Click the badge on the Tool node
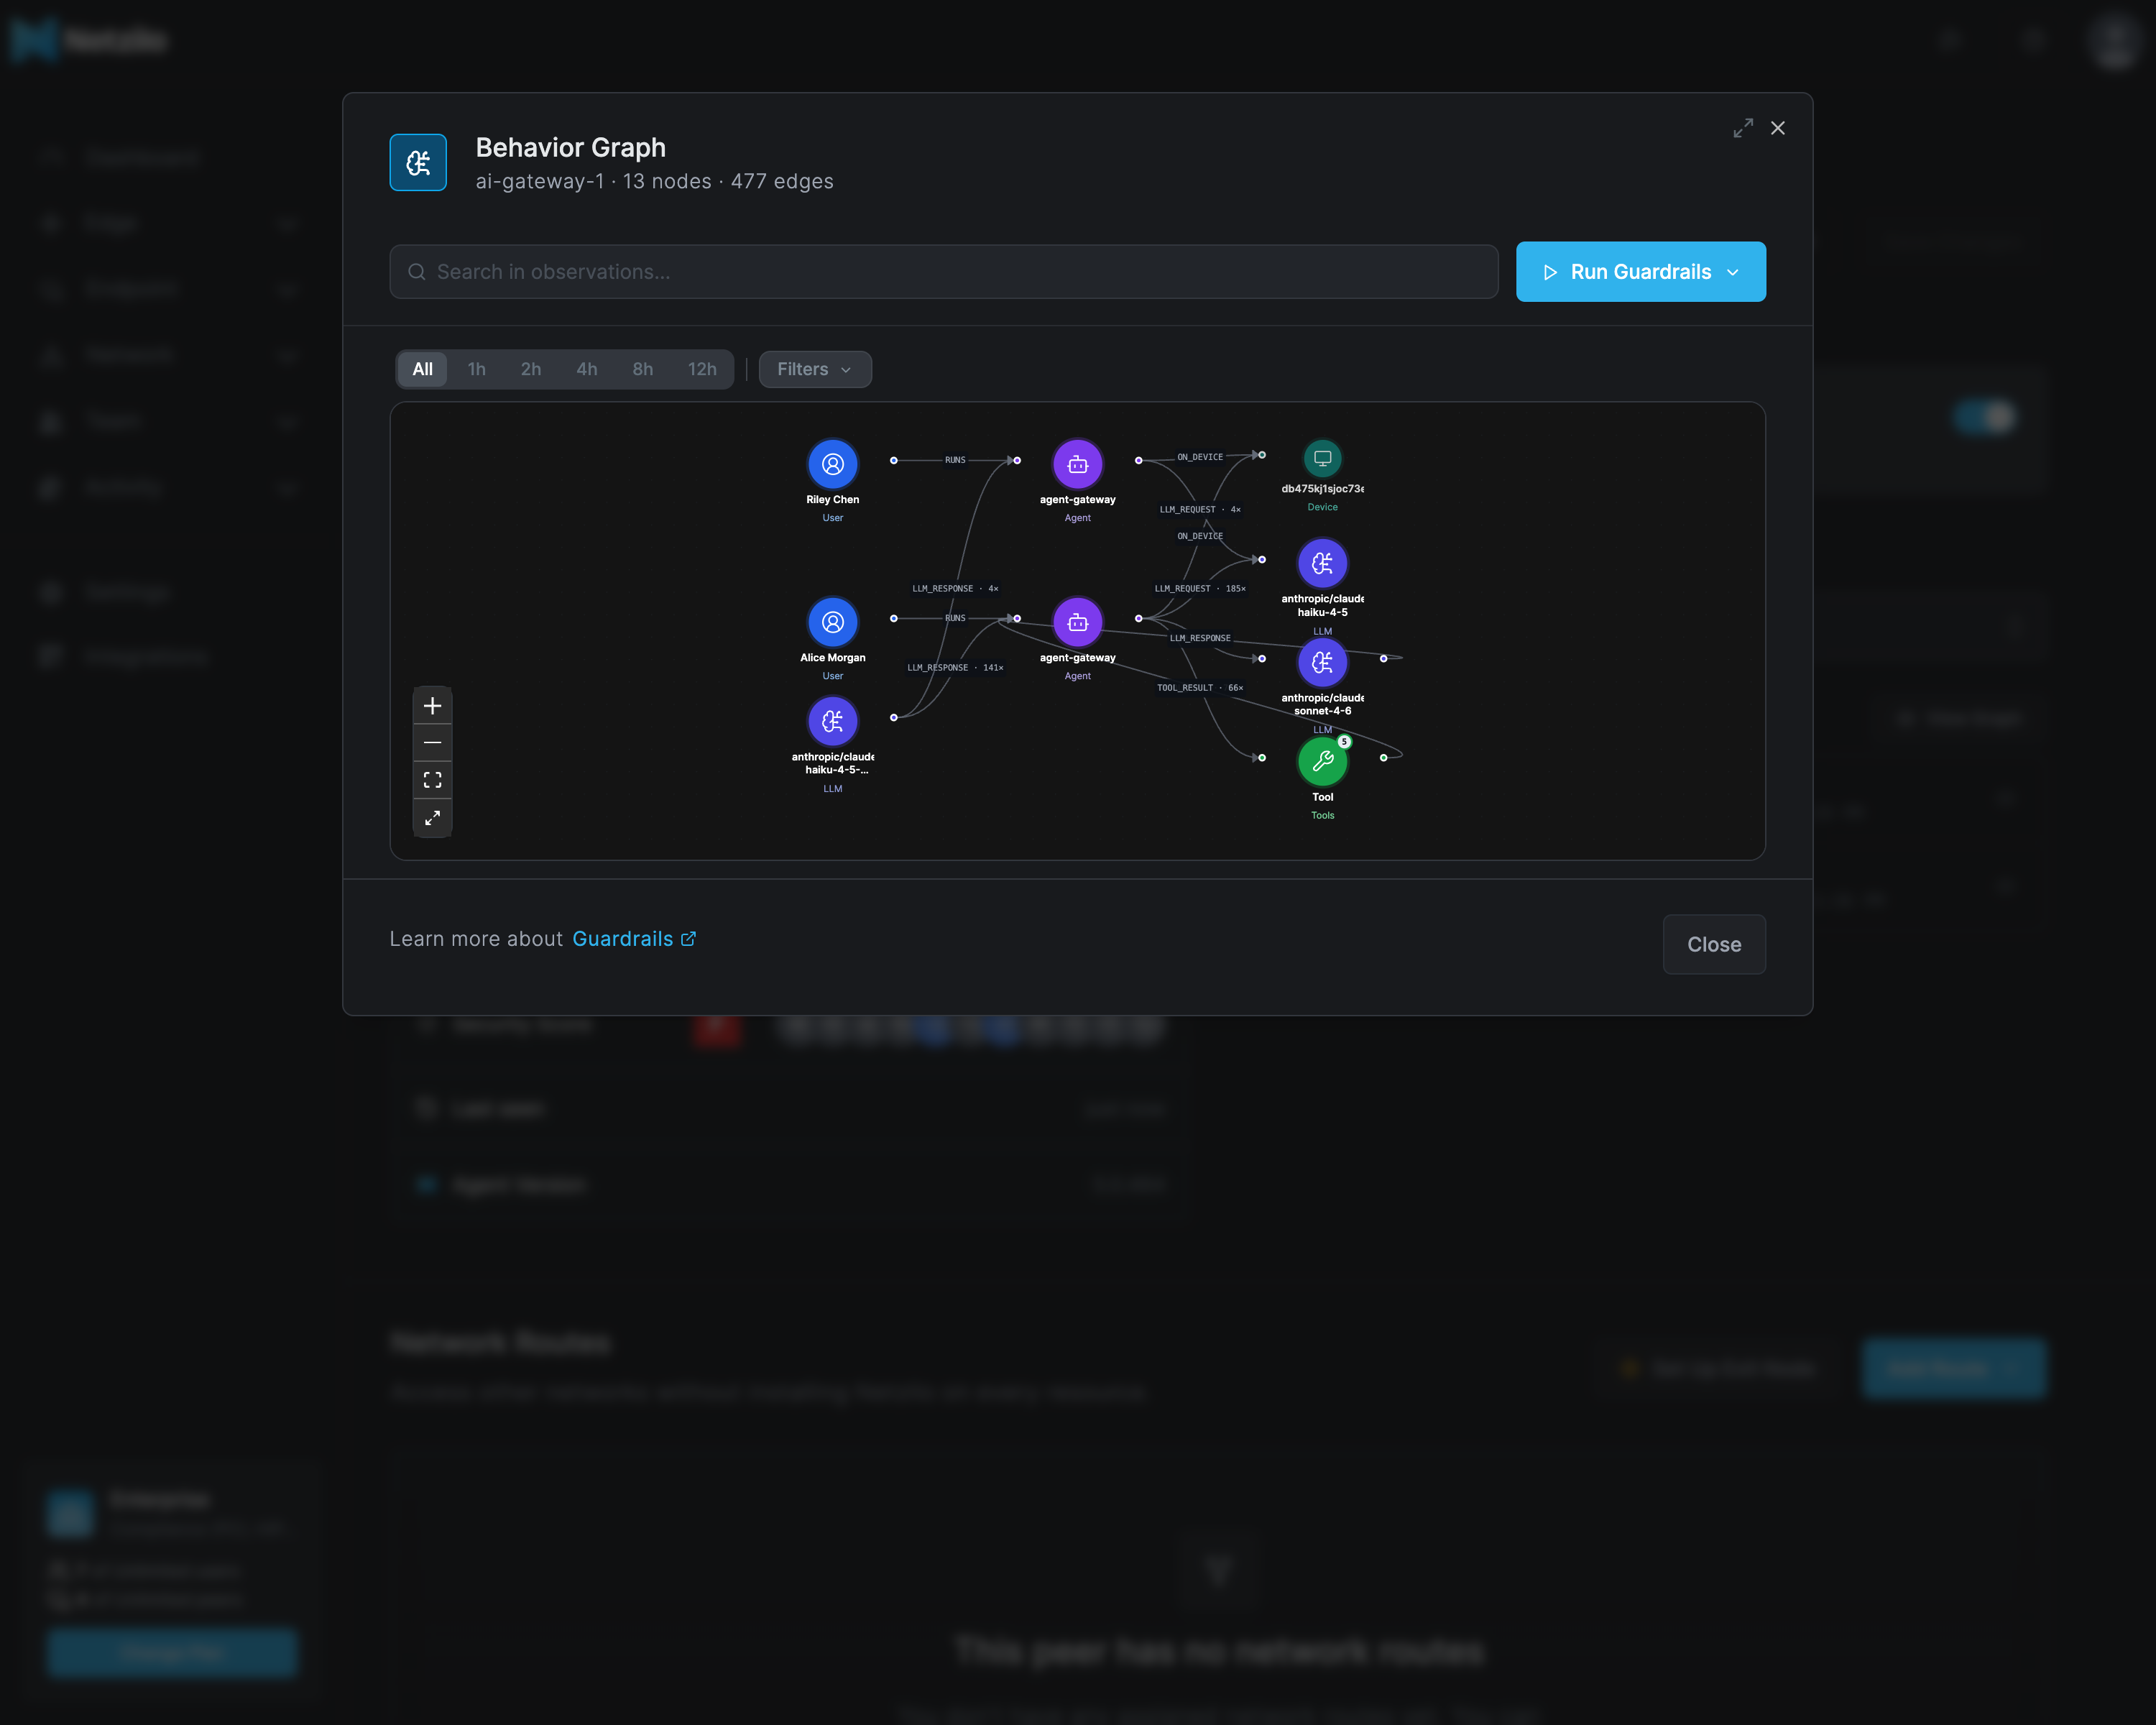Screen dimensions: 2156x1725 1345,742
